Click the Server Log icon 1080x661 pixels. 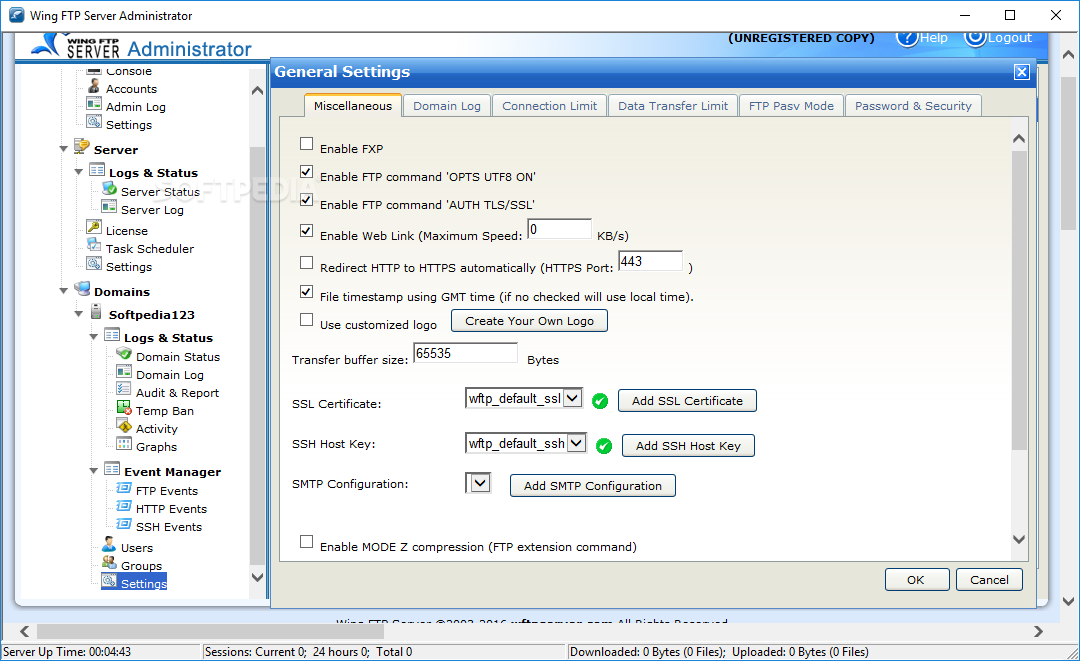(x=109, y=207)
